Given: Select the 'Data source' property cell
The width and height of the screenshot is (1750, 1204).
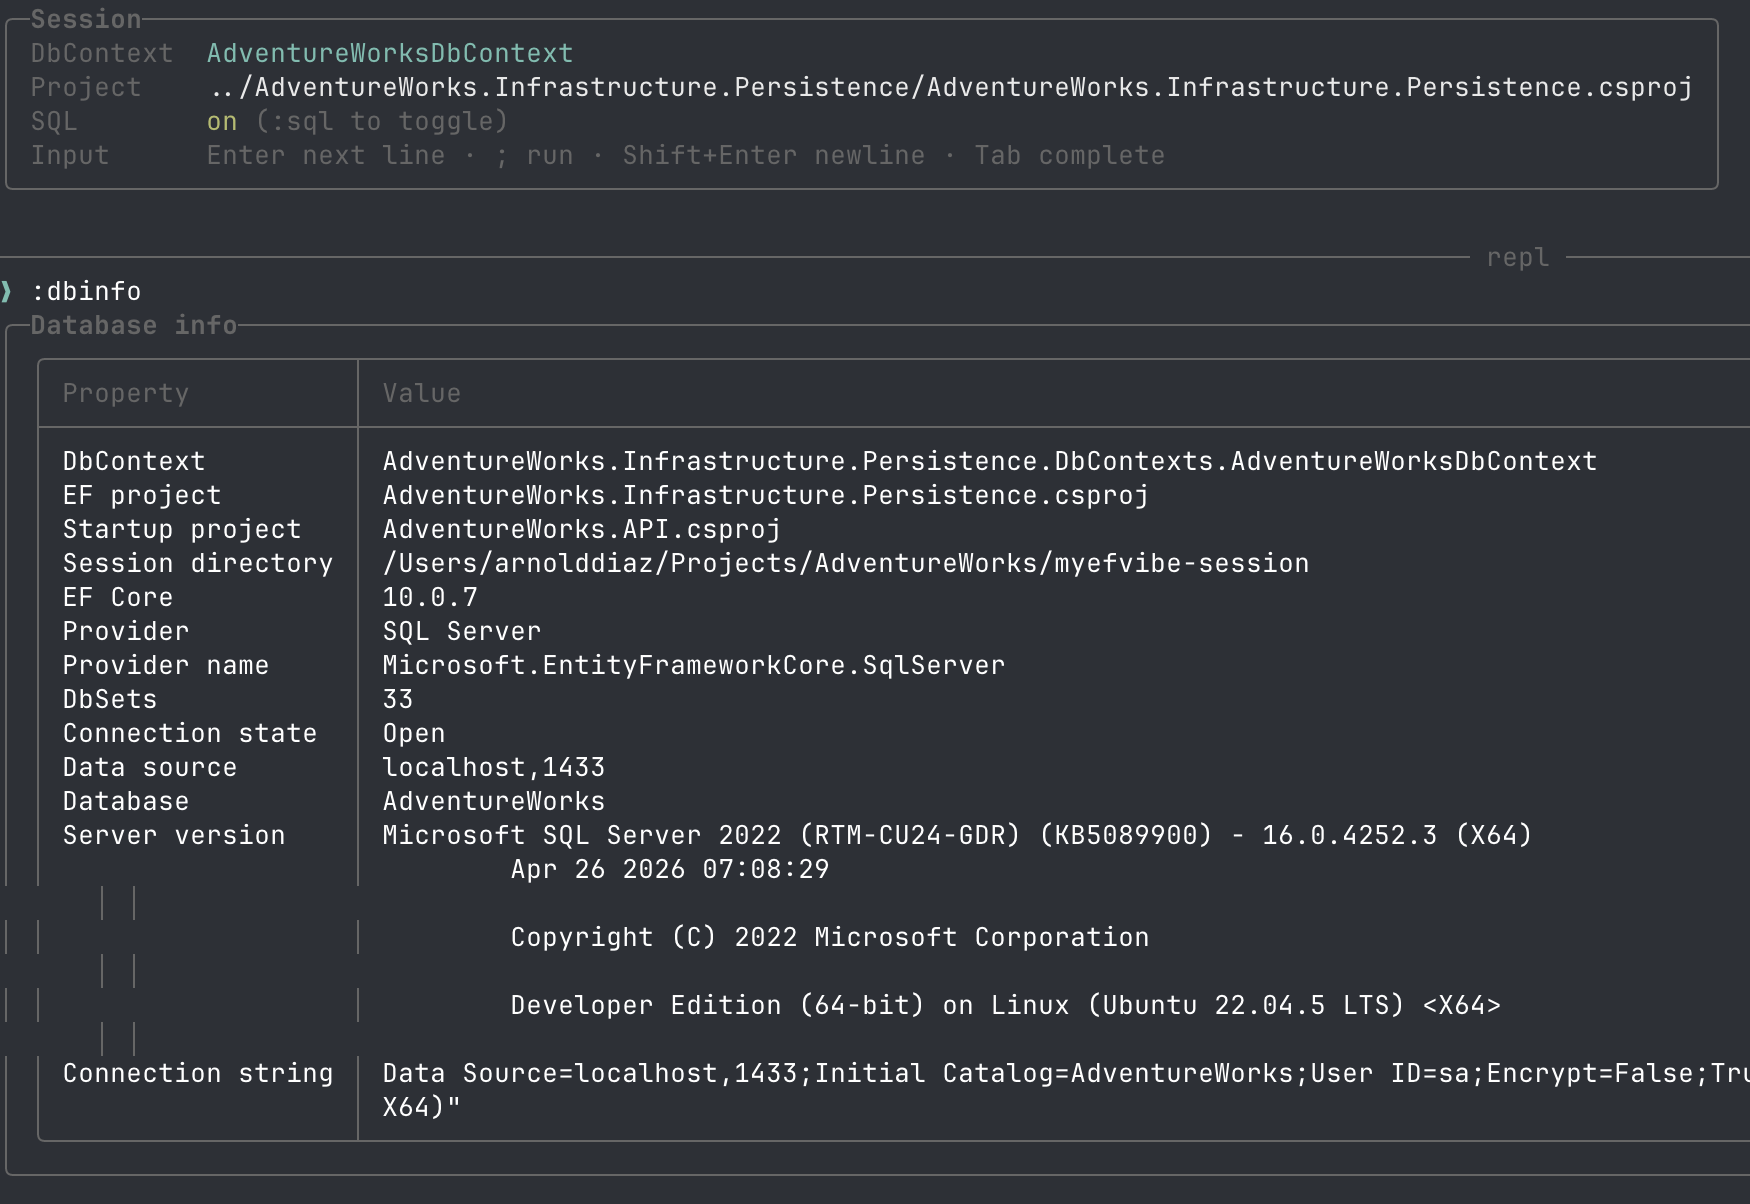Looking at the screenshot, I should click(150, 767).
